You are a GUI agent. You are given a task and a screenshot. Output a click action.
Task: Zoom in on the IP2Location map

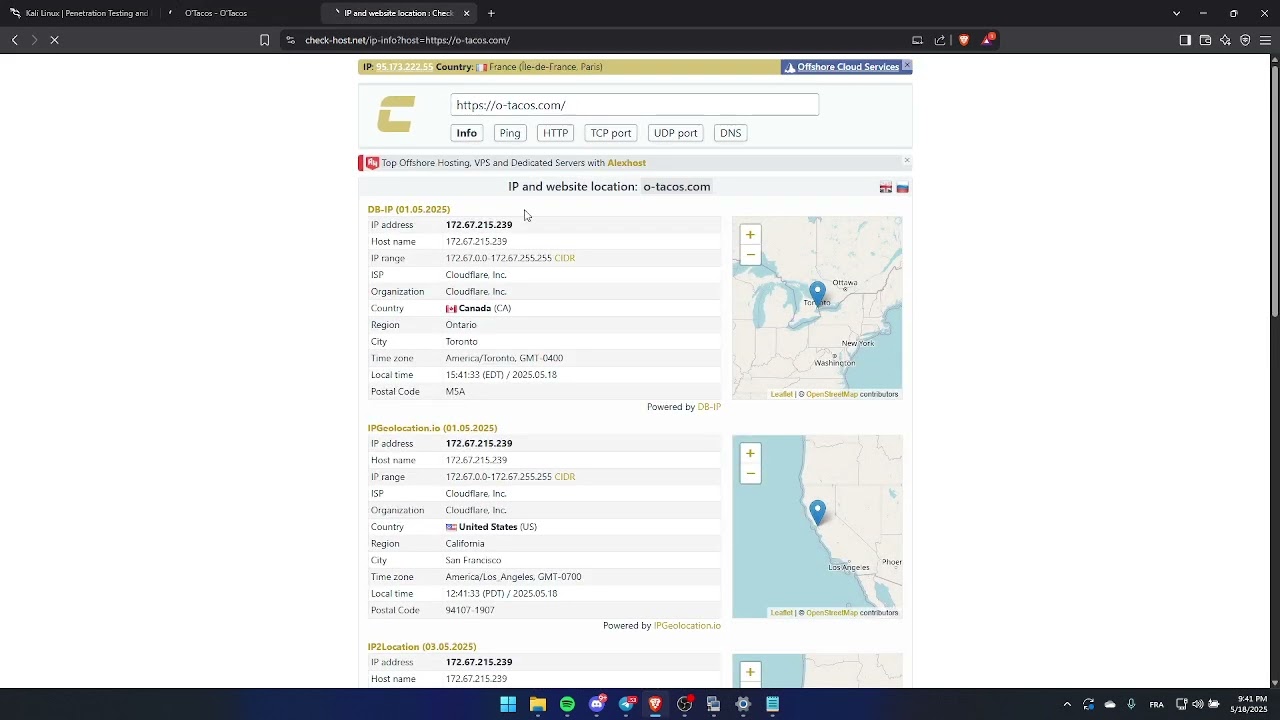coord(750,672)
